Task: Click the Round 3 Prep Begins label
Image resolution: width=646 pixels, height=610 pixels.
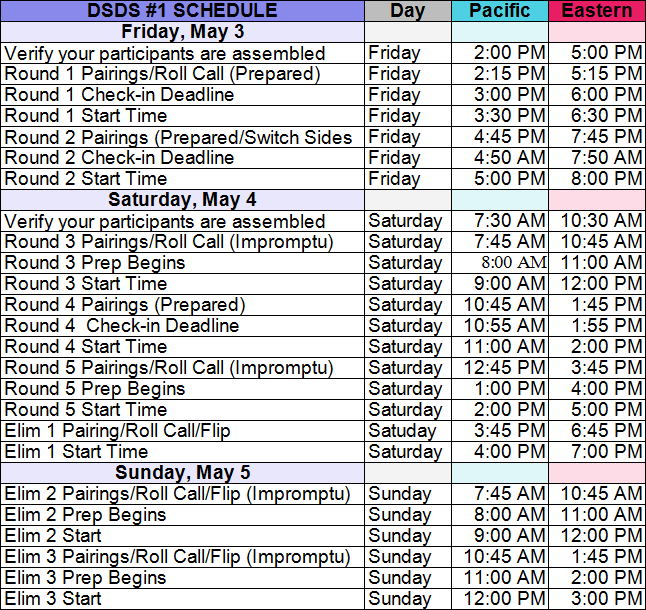Action: (x=95, y=263)
